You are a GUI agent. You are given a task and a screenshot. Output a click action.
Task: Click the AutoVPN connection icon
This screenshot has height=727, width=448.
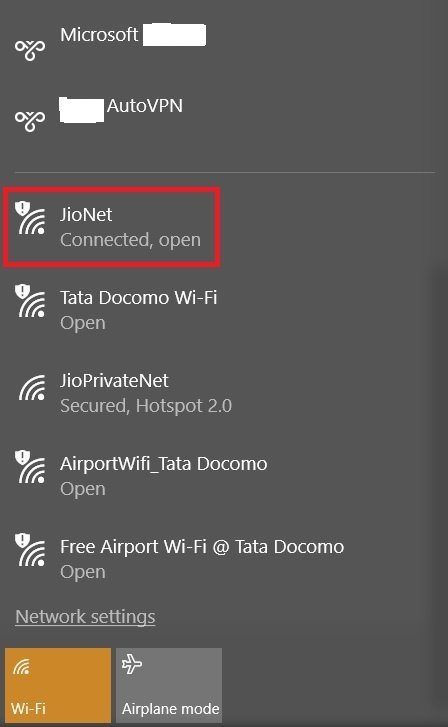coord(30,121)
